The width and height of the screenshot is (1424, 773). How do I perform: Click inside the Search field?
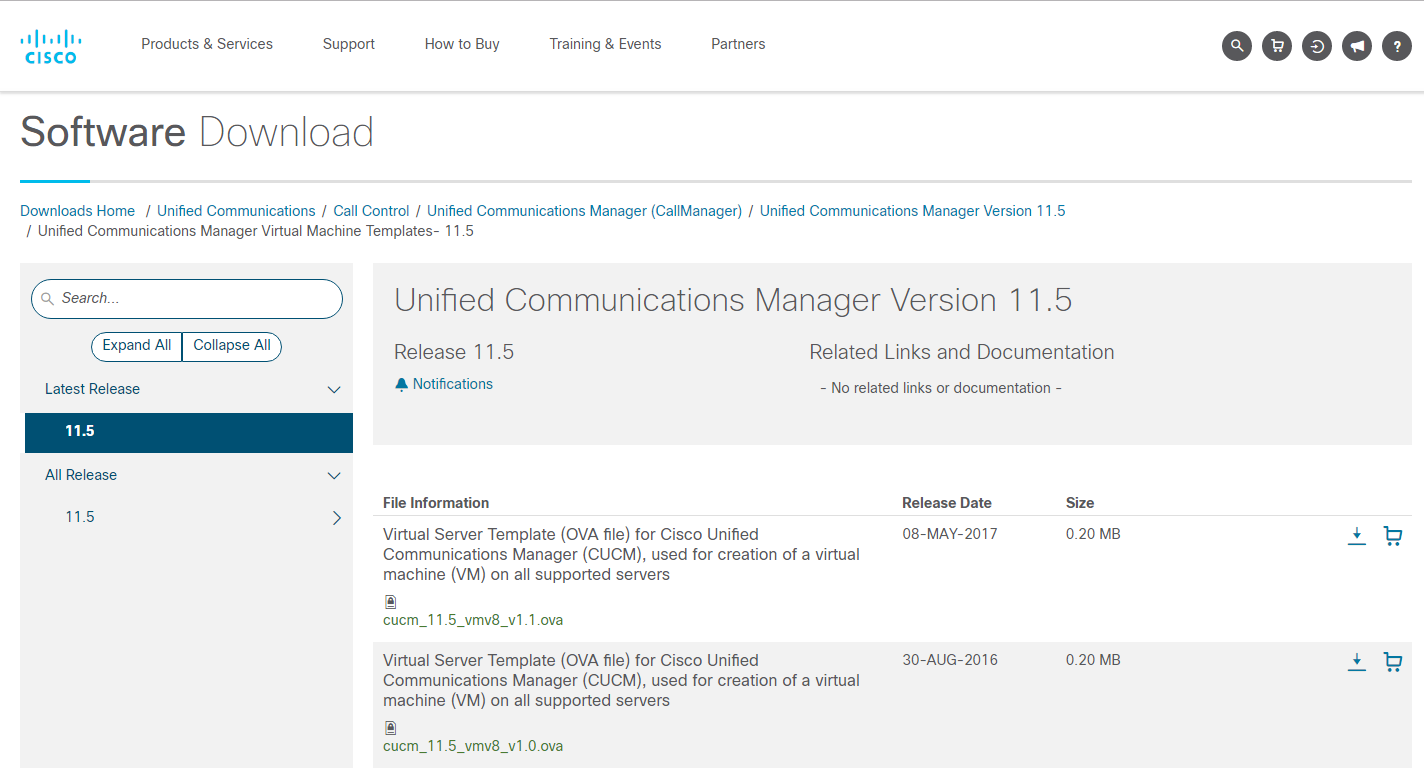[x=186, y=298]
